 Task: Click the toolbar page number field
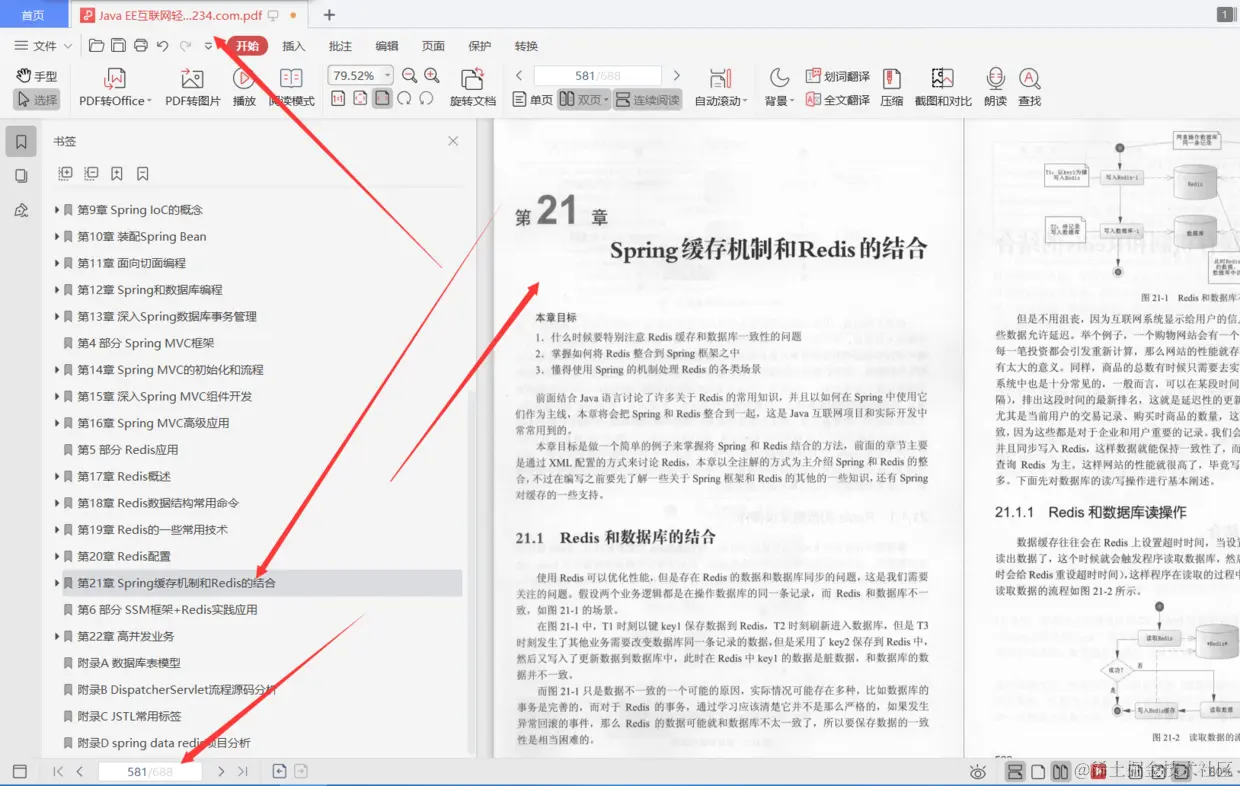click(597, 76)
